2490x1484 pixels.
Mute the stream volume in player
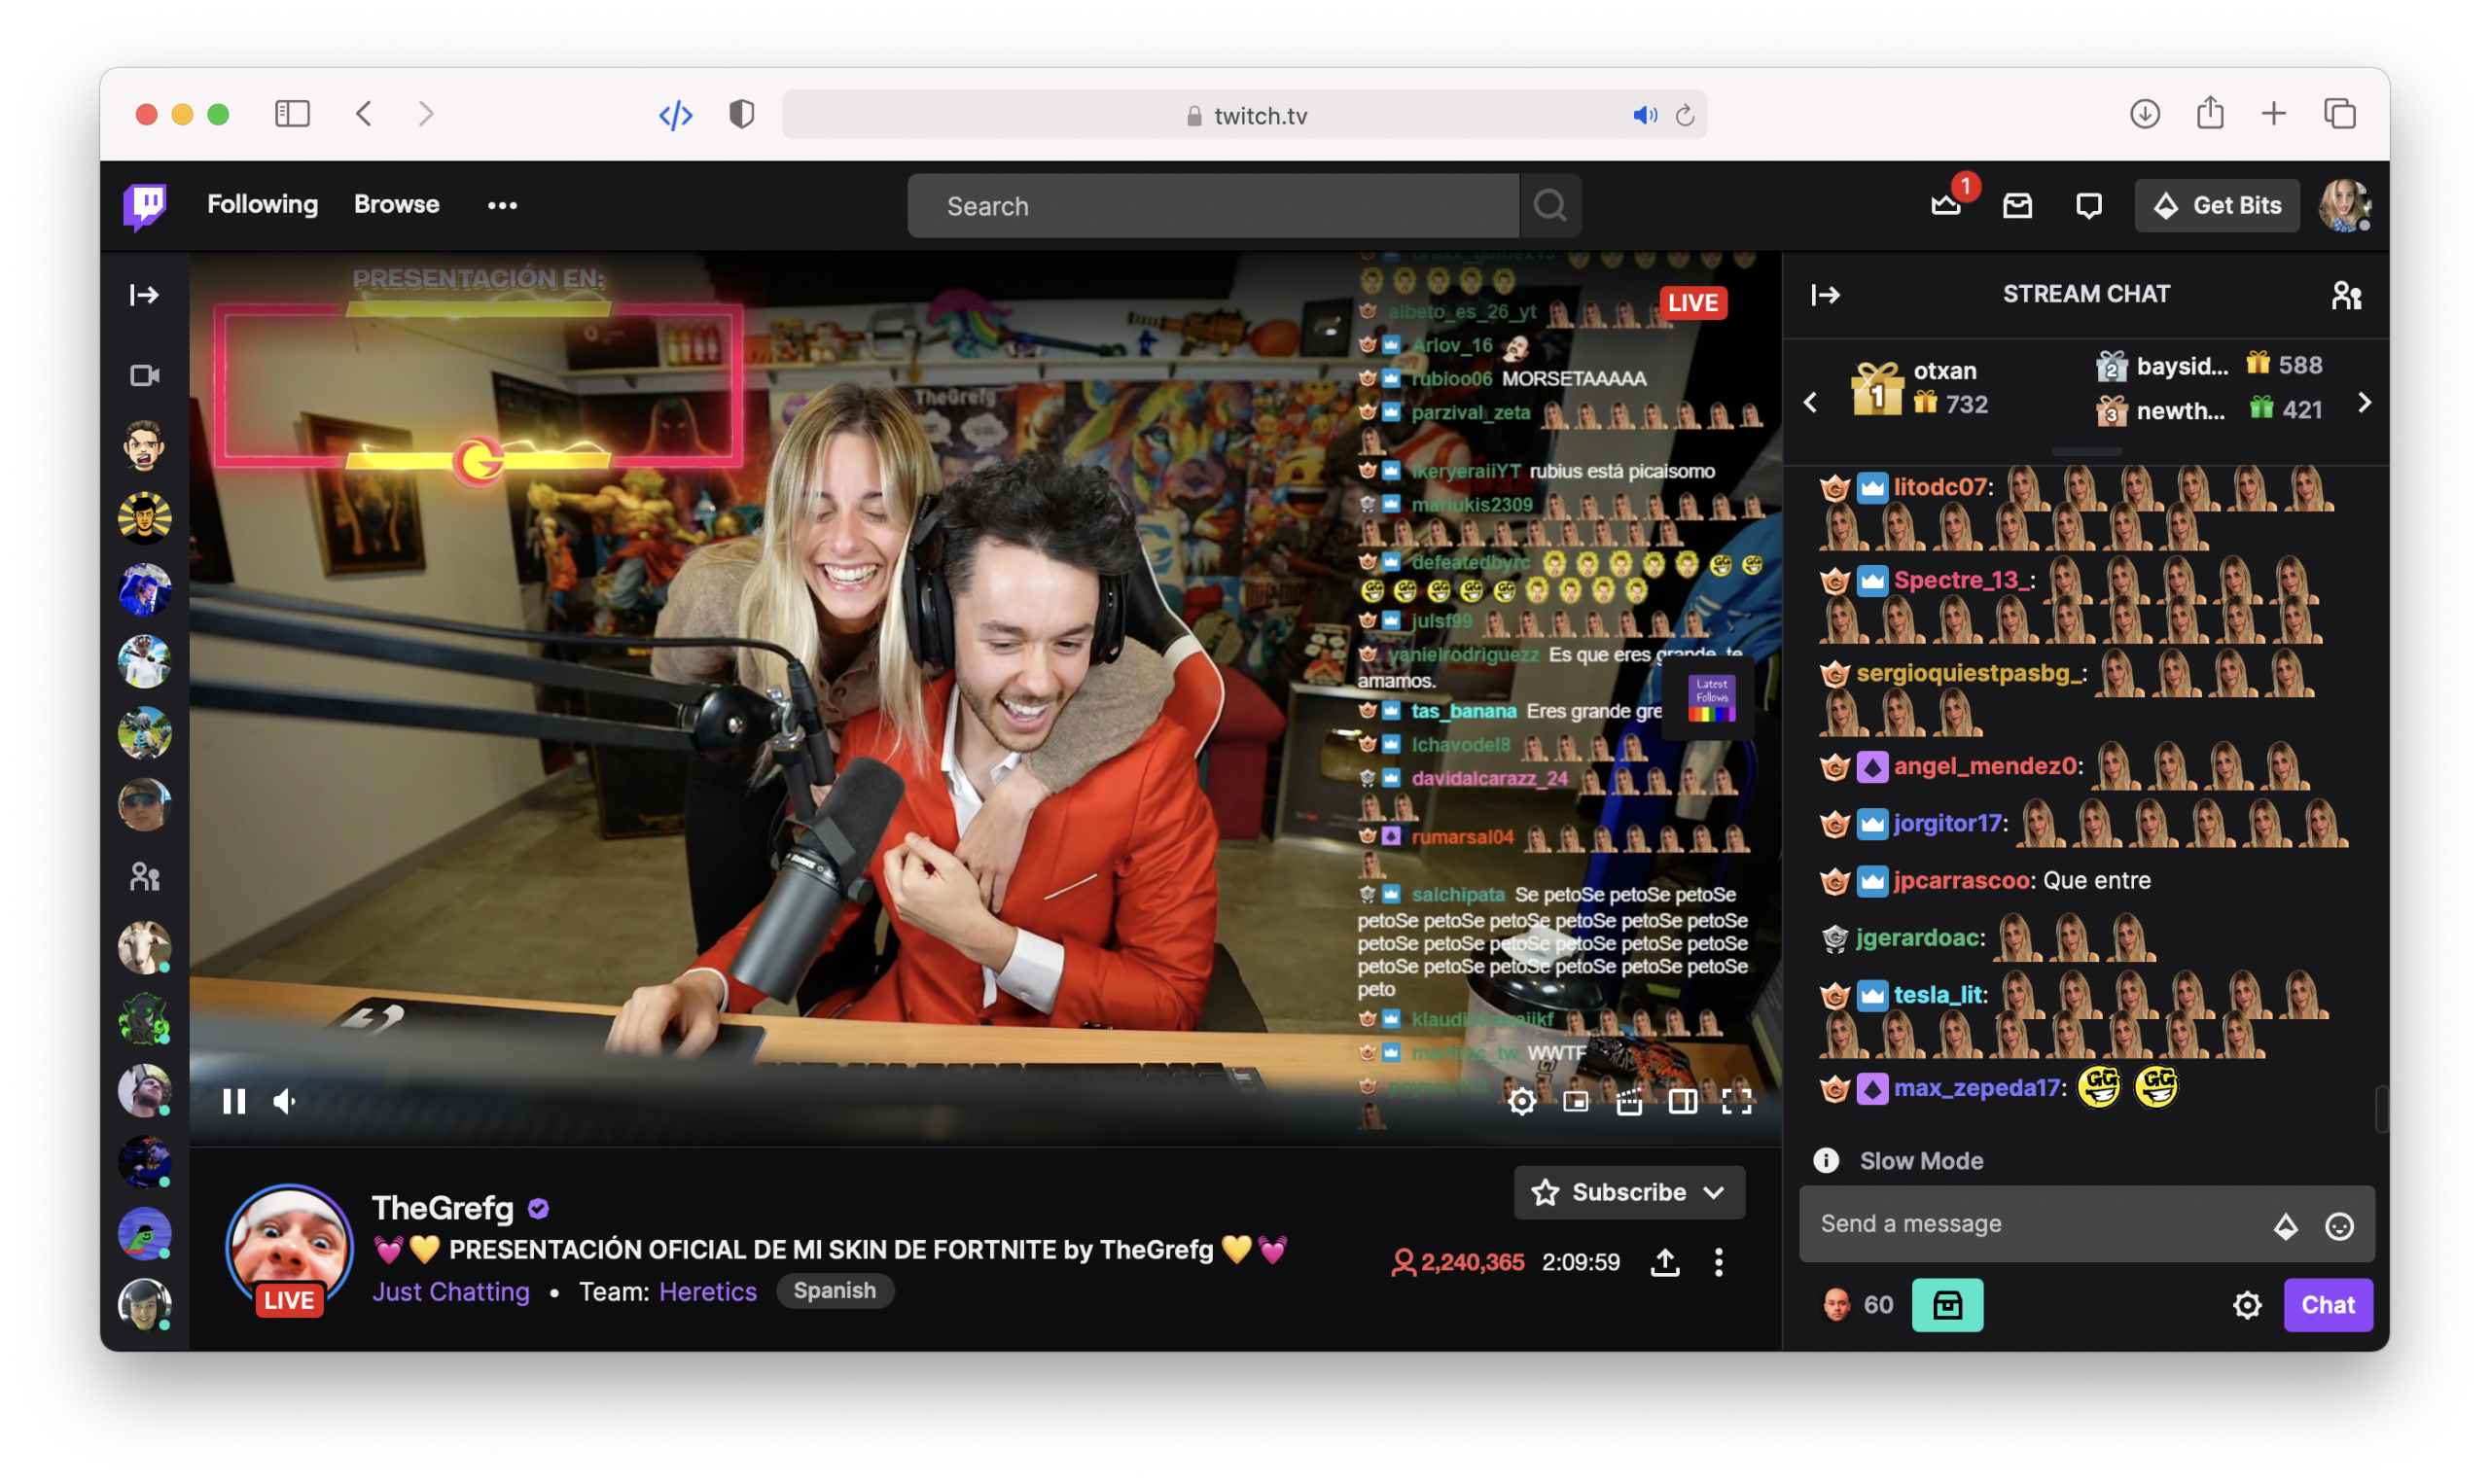285,1101
